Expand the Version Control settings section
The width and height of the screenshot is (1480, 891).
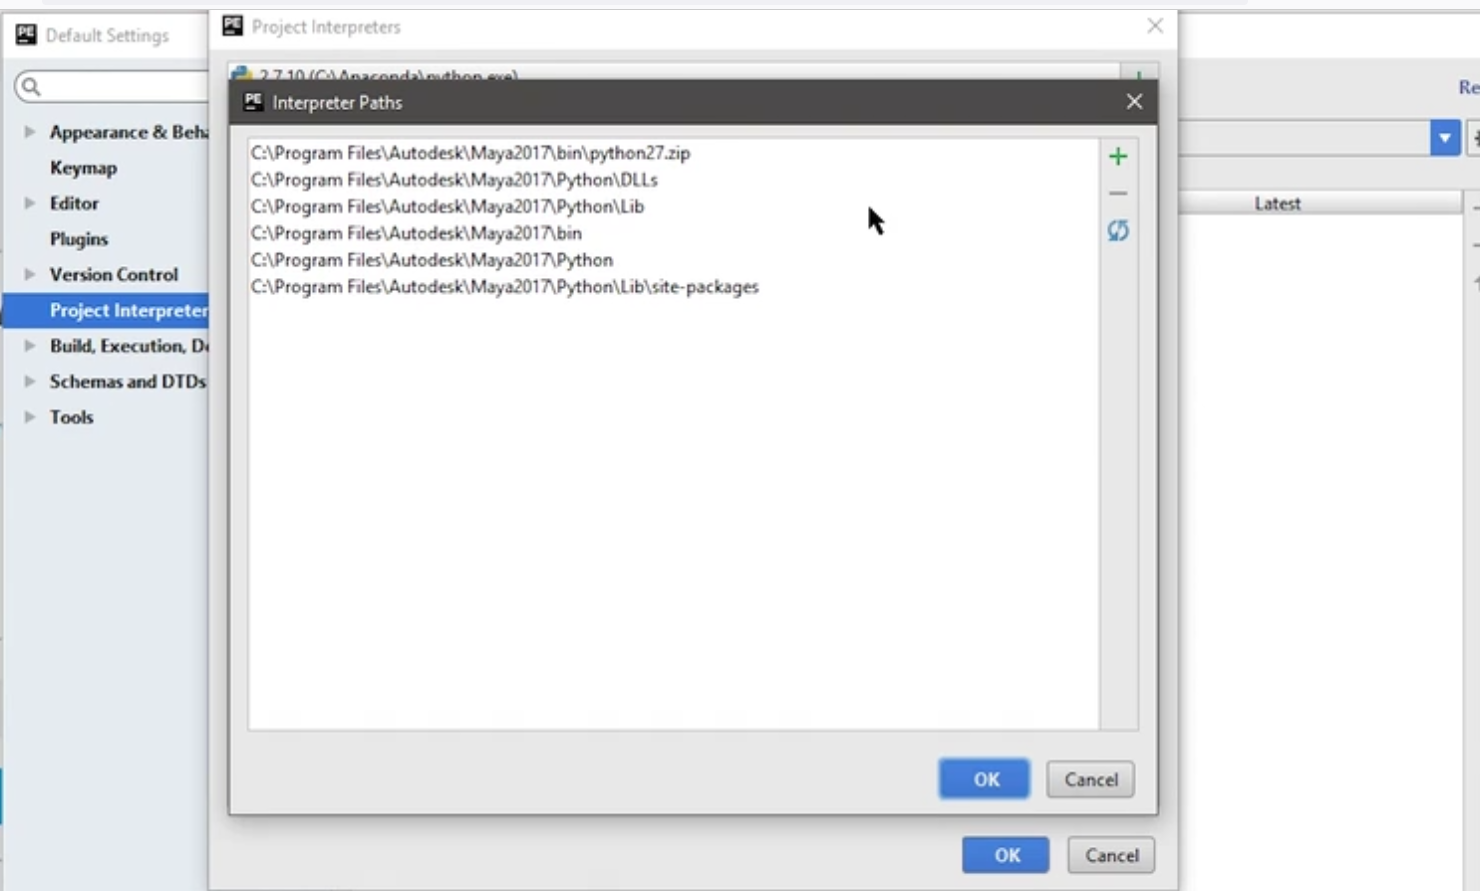tap(29, 274)
